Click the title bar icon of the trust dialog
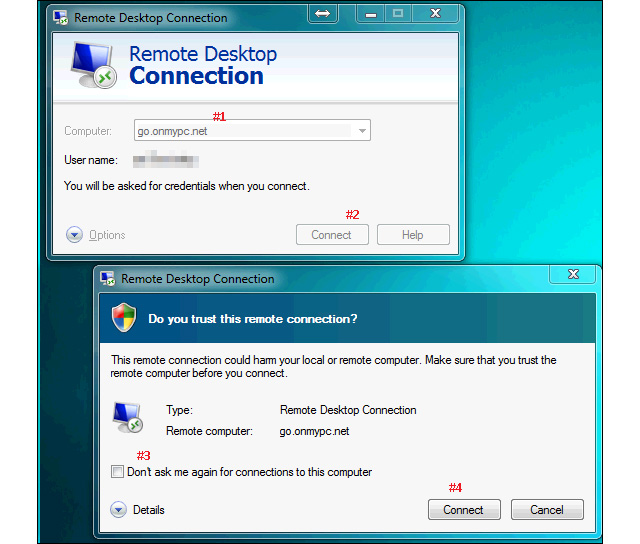Viewport: 640px width, 544px height. [x=107, y=279]
